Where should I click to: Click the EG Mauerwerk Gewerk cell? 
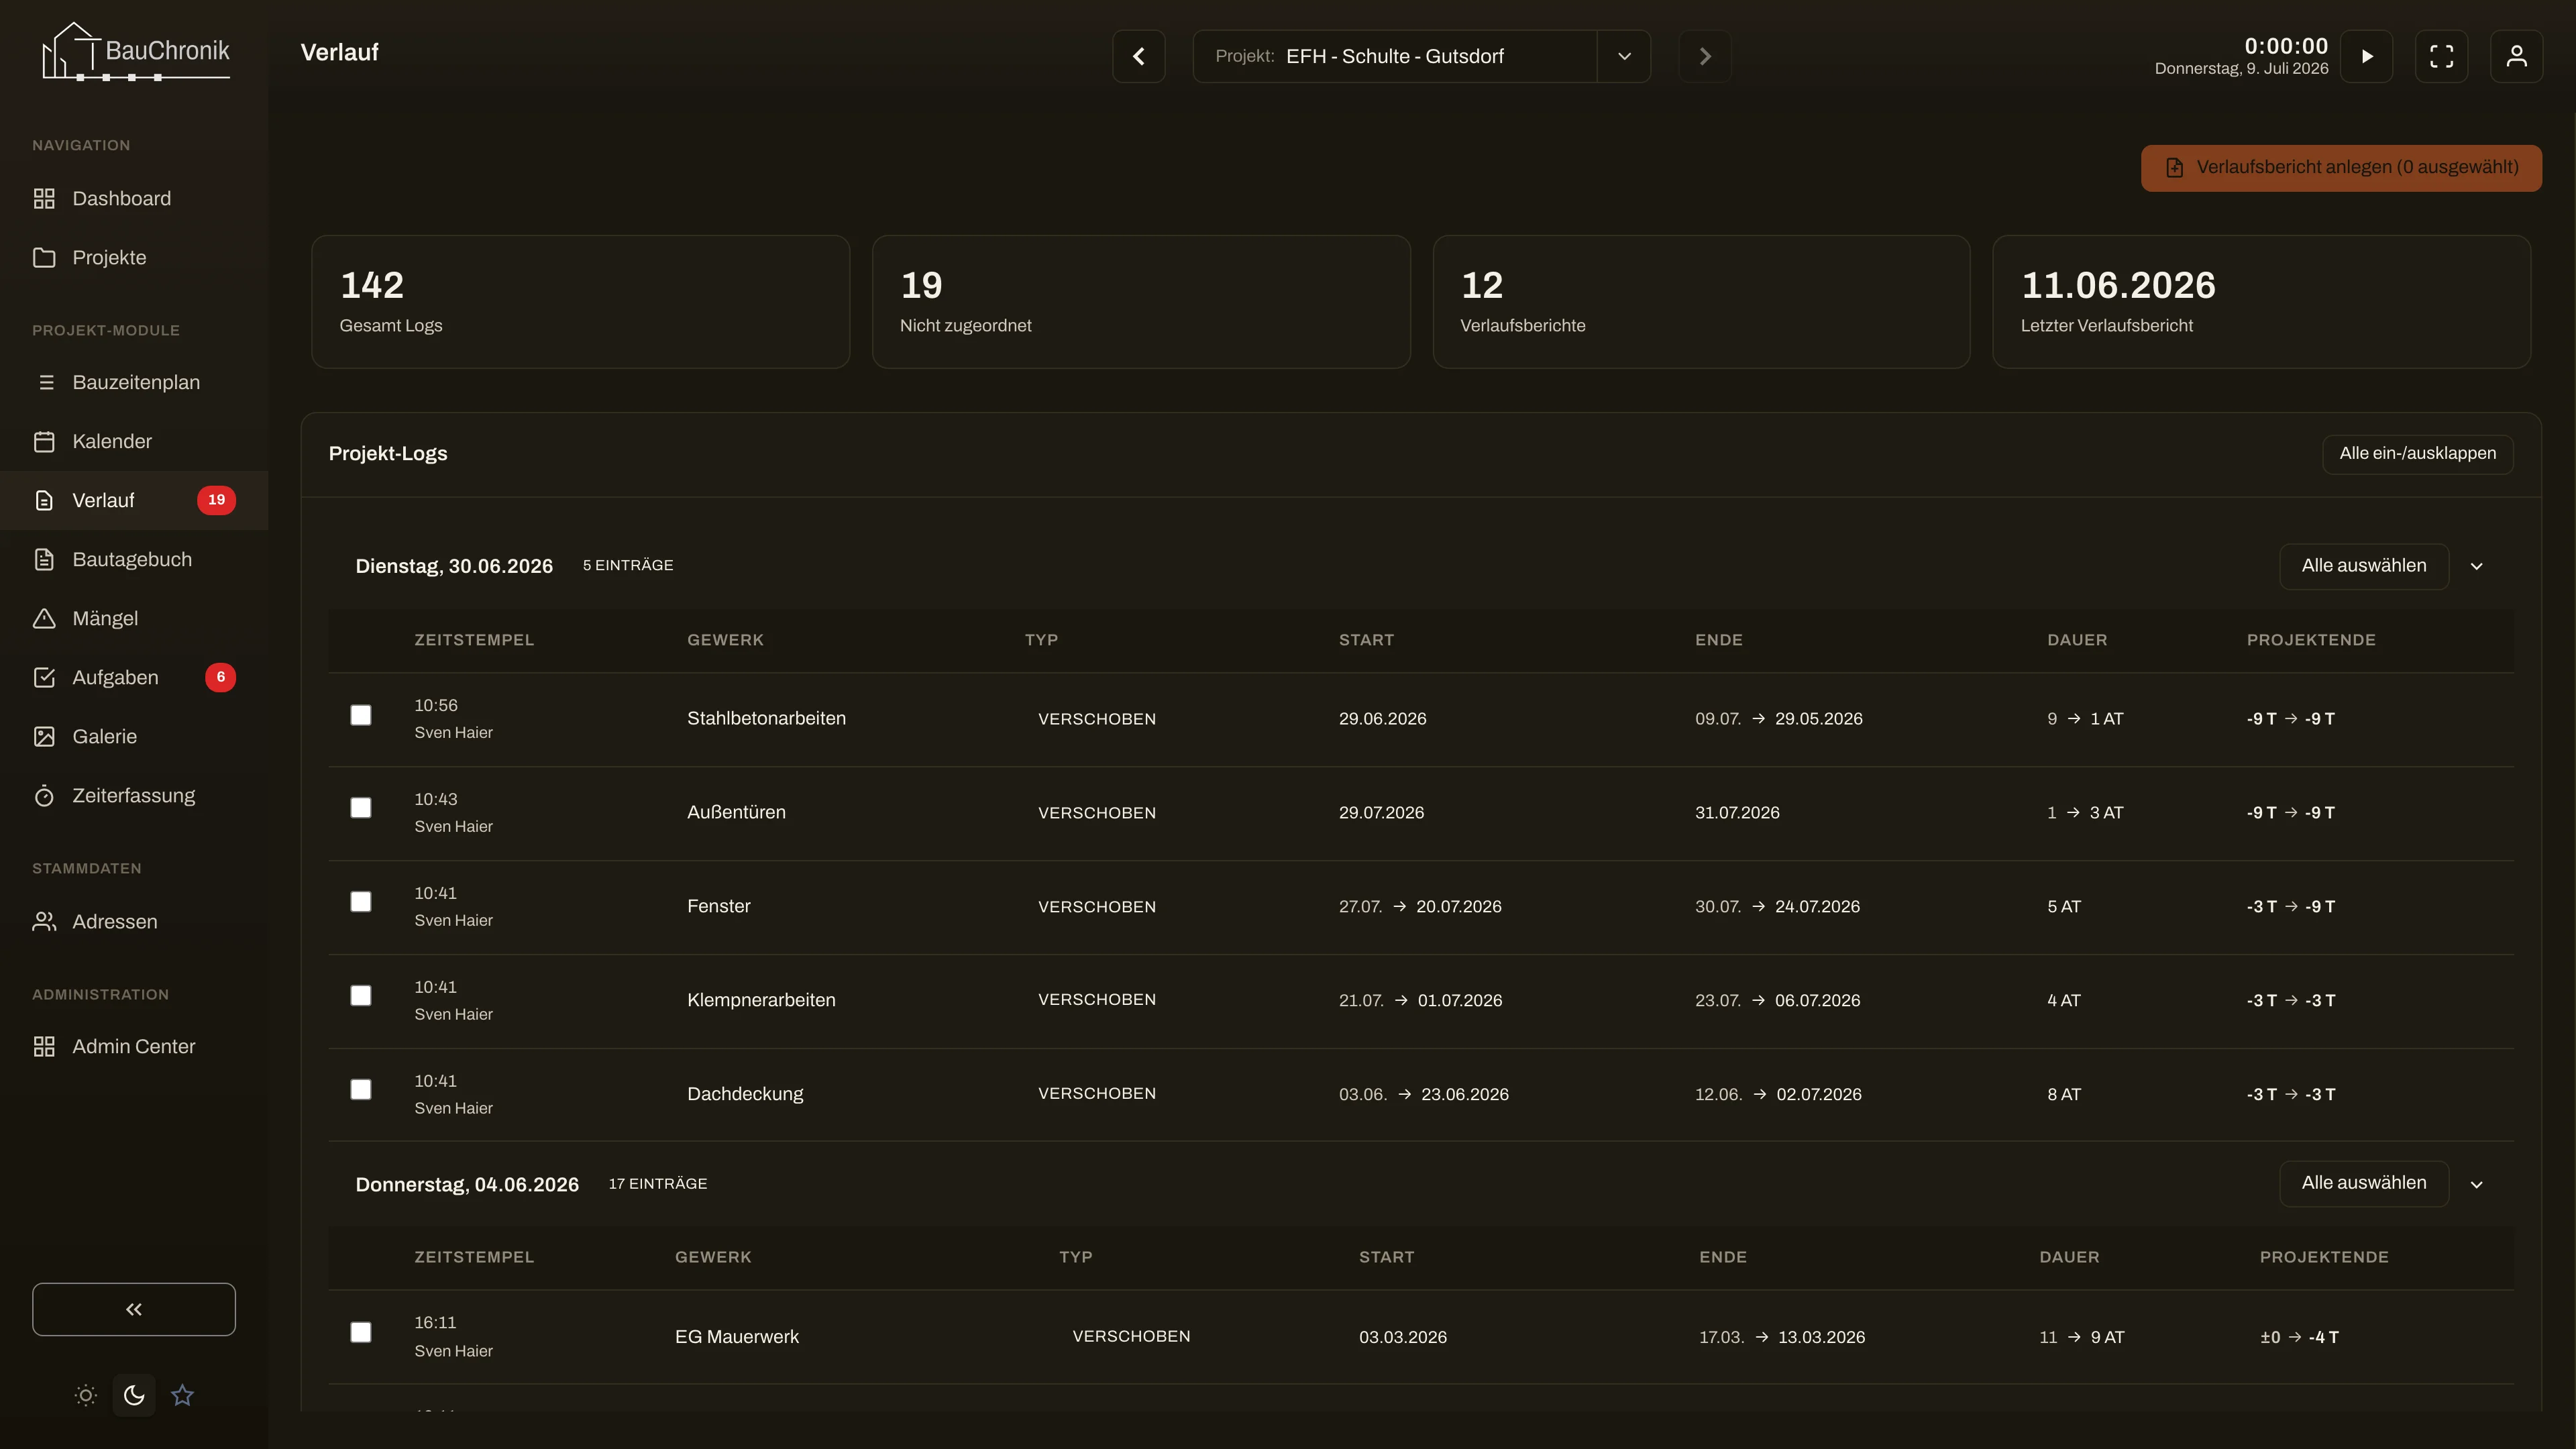[x=737, y=1337]
